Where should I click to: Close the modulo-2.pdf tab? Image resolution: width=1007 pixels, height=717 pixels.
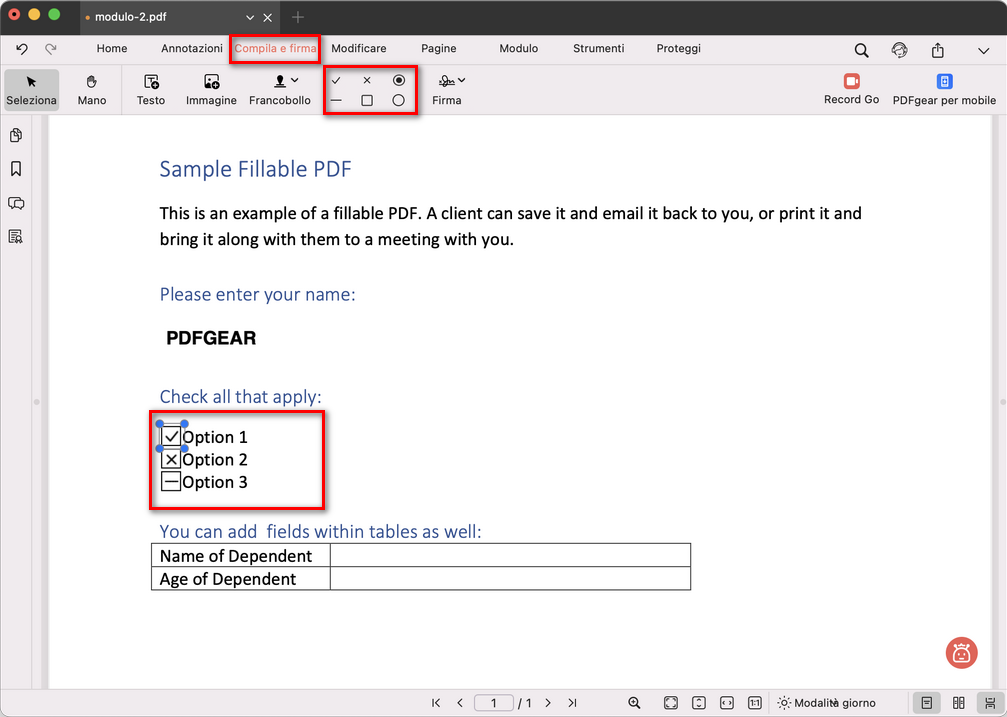tap(268, 18)
